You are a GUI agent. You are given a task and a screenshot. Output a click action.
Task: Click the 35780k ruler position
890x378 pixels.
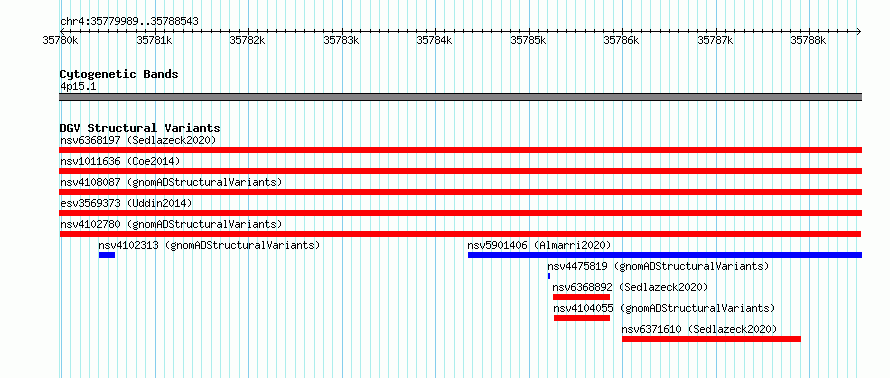tap(60, 40)
